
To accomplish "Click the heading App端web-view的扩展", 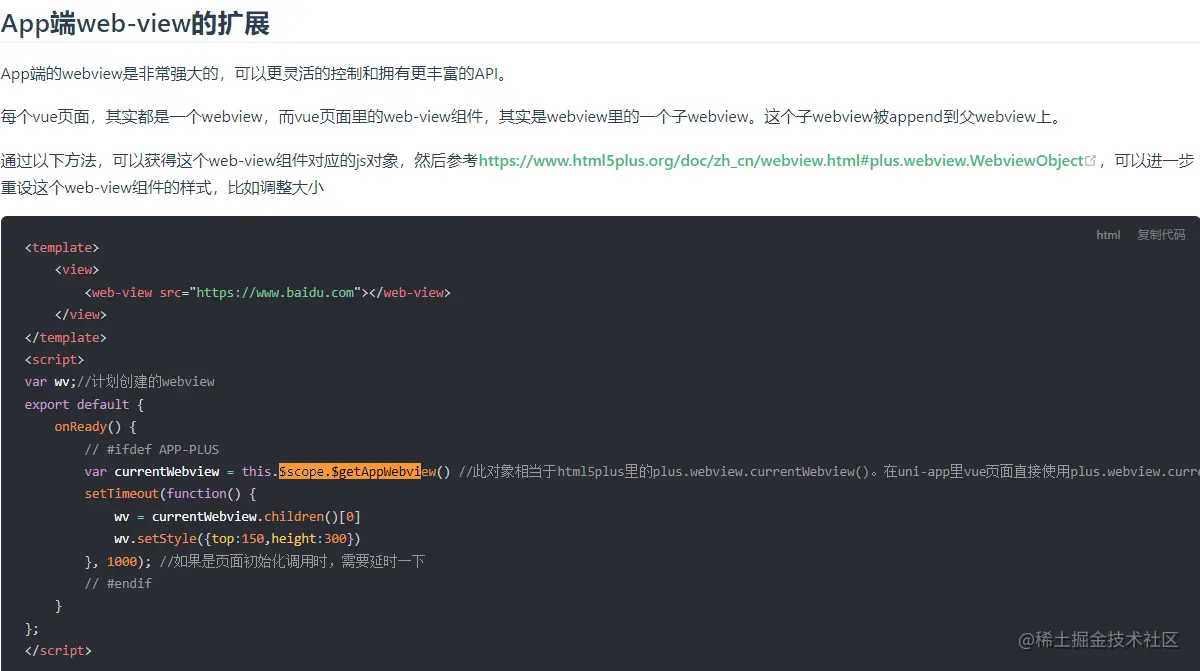I will coord(135,22).
